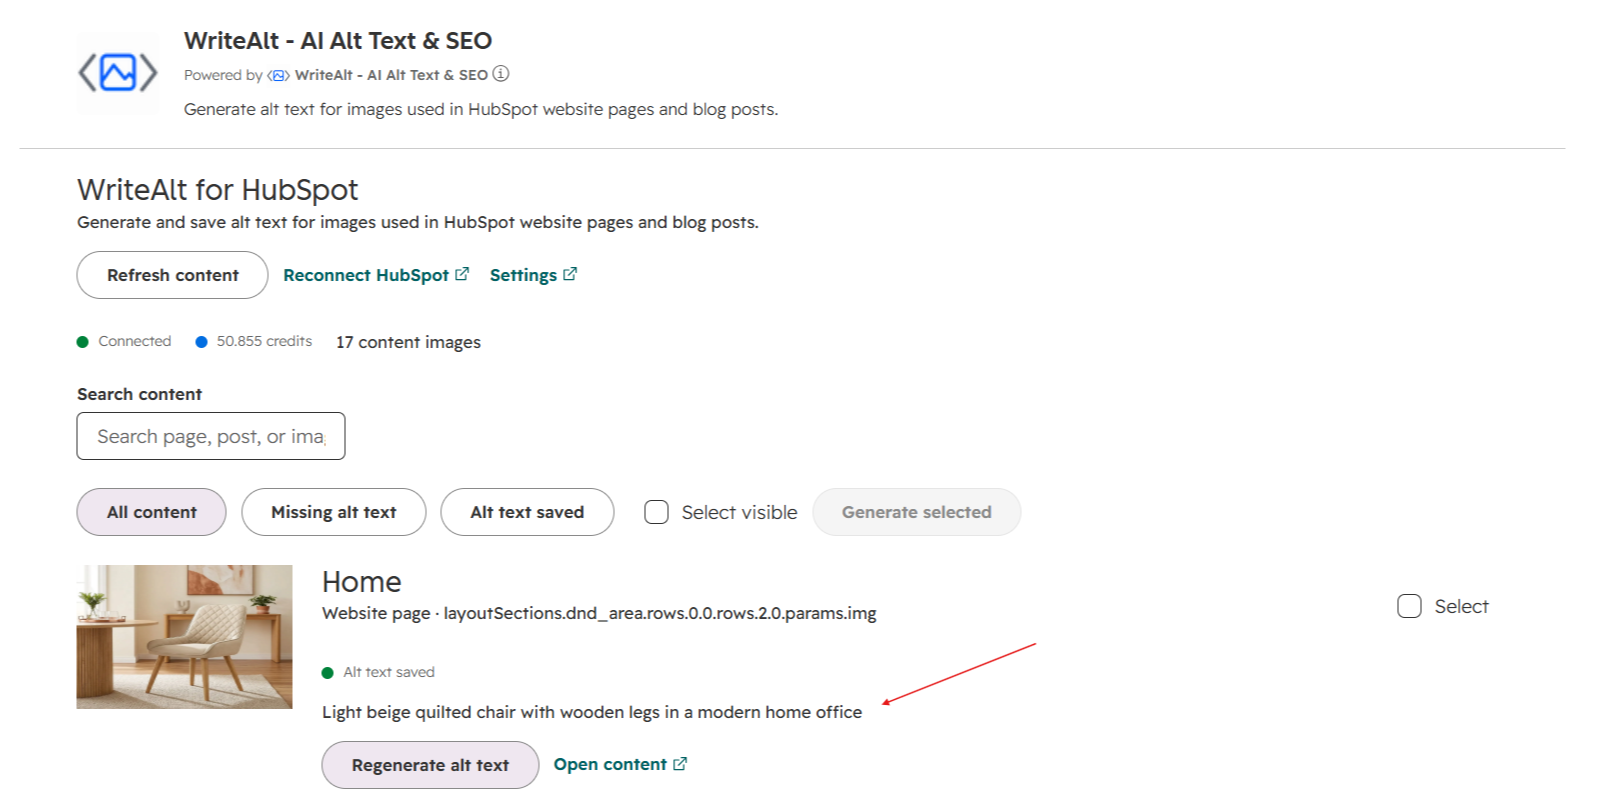Check the Select visible checkbox
This screenshot has height=804, width=1597.
(656, 512)
